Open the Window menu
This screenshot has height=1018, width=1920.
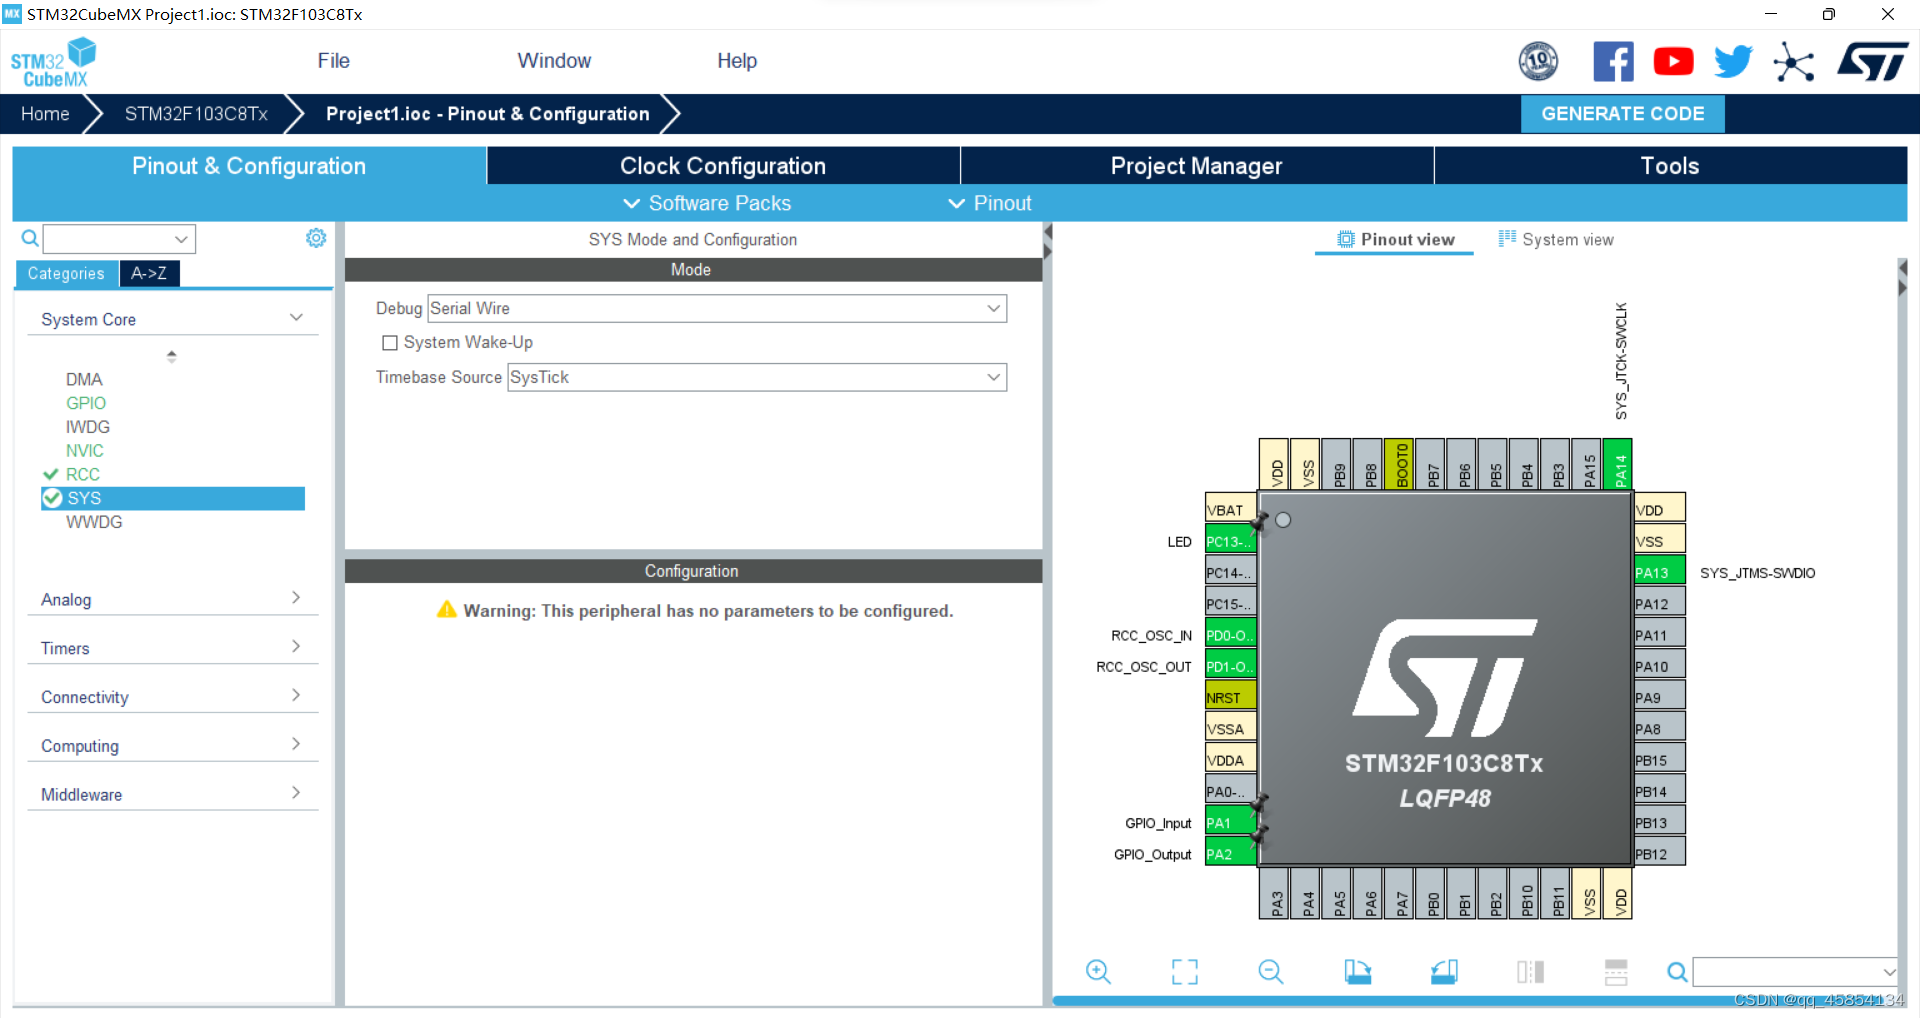554,61
